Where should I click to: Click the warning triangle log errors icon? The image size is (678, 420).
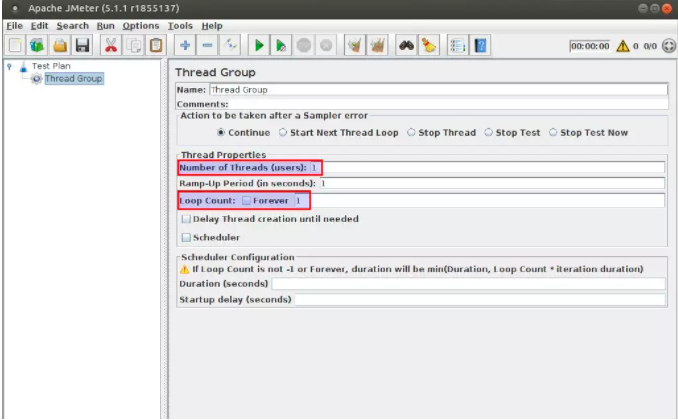pyautogui.click(x=623, y=46)
